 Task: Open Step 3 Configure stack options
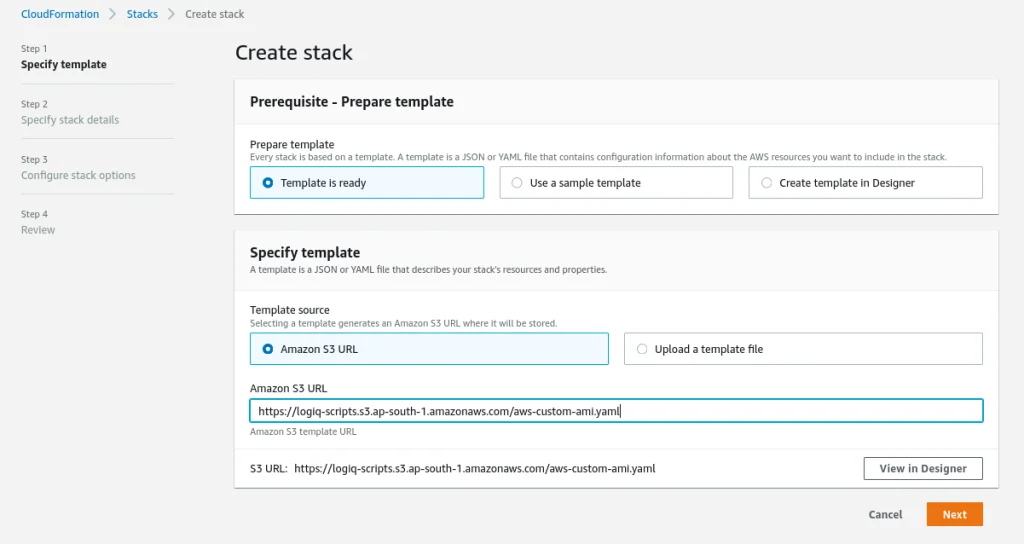[78, 176]
